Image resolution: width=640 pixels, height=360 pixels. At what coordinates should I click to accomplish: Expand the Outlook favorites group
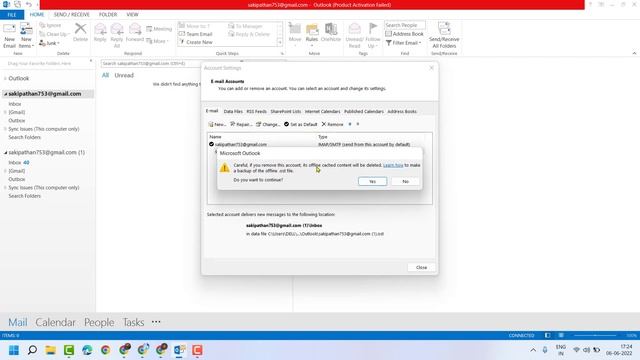[5, 78]
